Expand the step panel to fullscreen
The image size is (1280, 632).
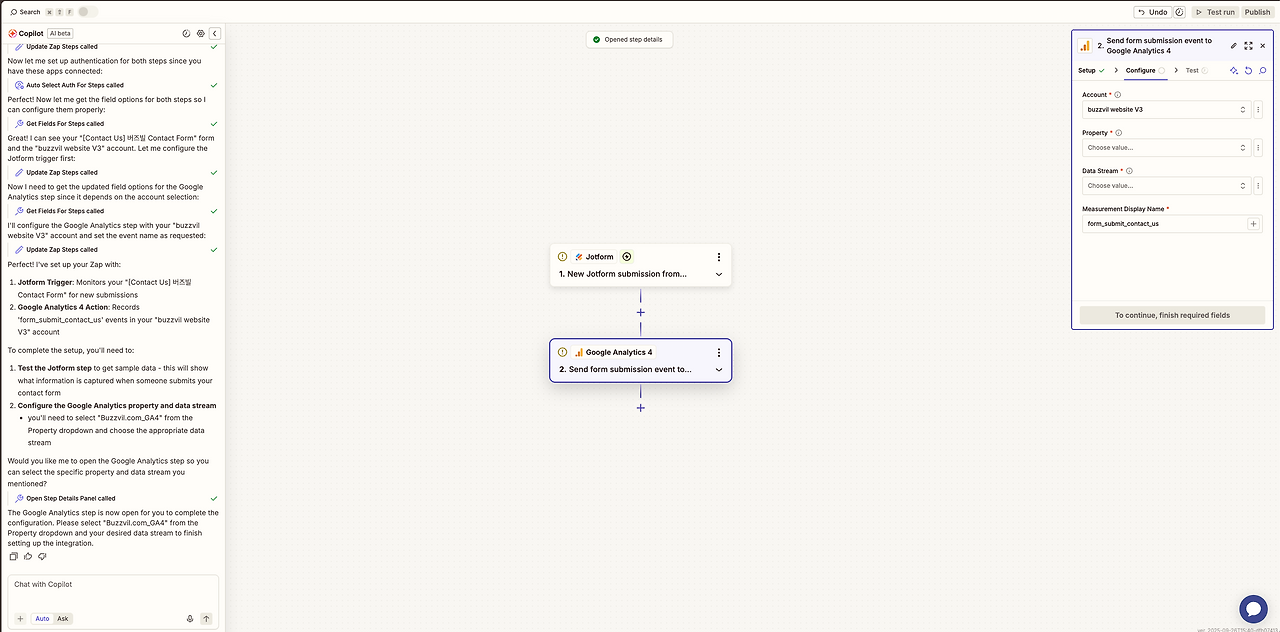1248,45
